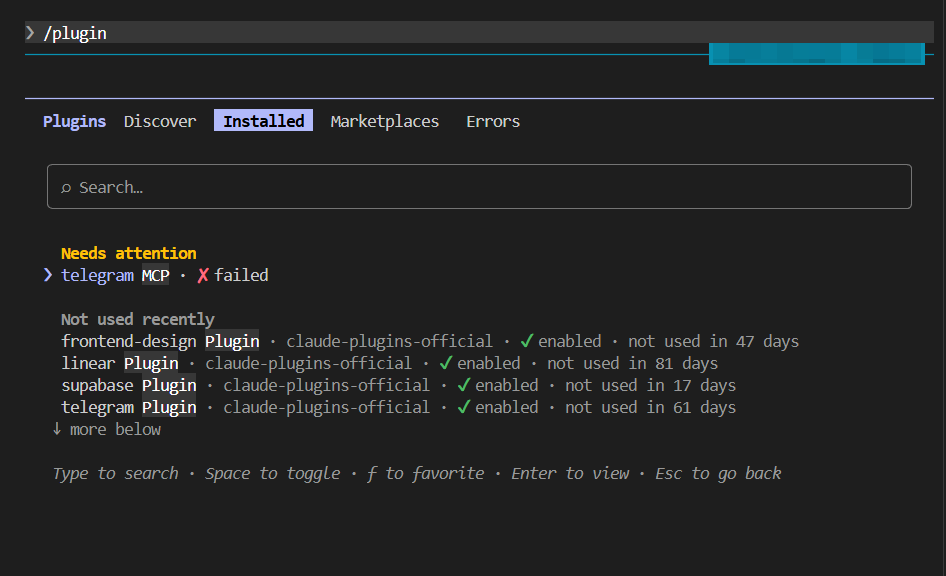Click the search magnifier icon

[x=66, y=188]
